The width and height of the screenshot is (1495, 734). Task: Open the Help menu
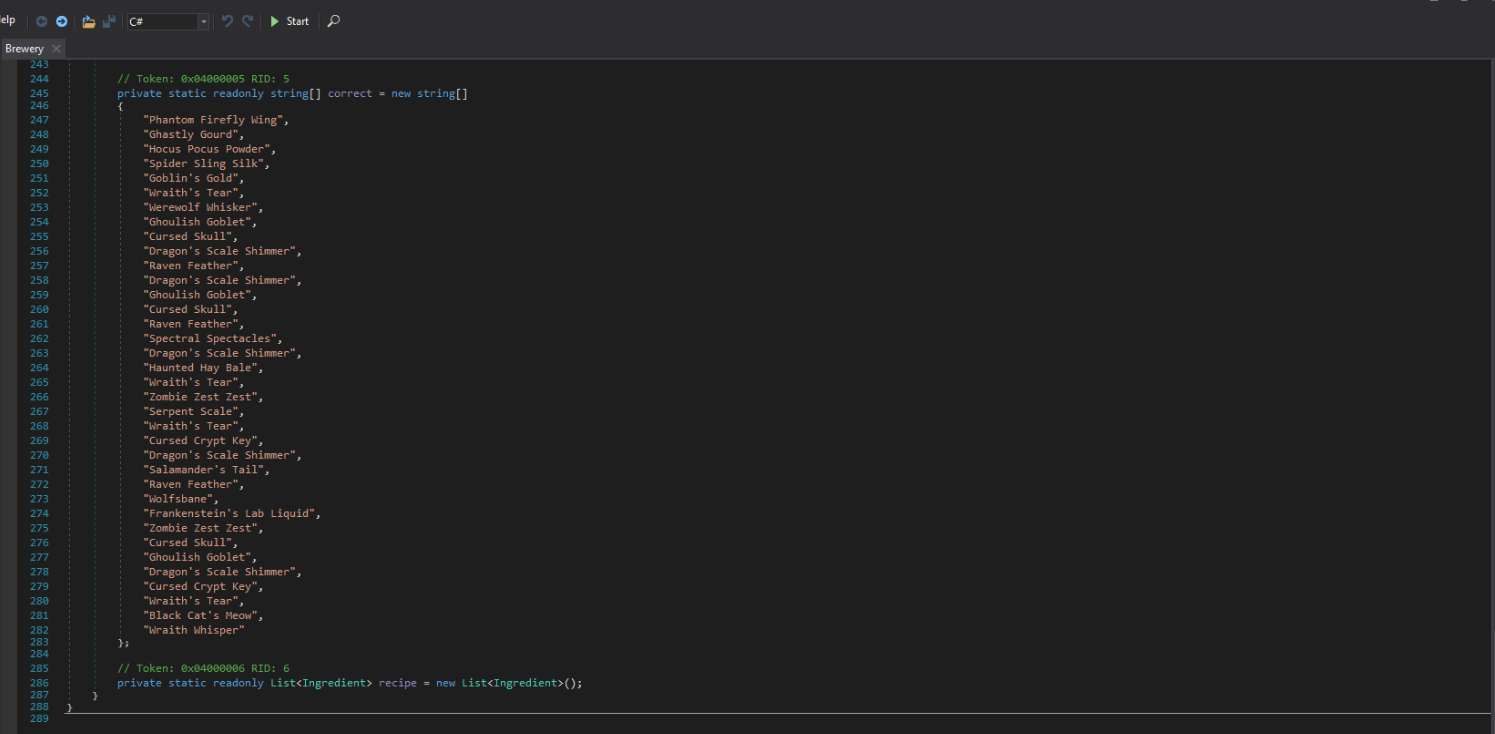coord(6,21)
